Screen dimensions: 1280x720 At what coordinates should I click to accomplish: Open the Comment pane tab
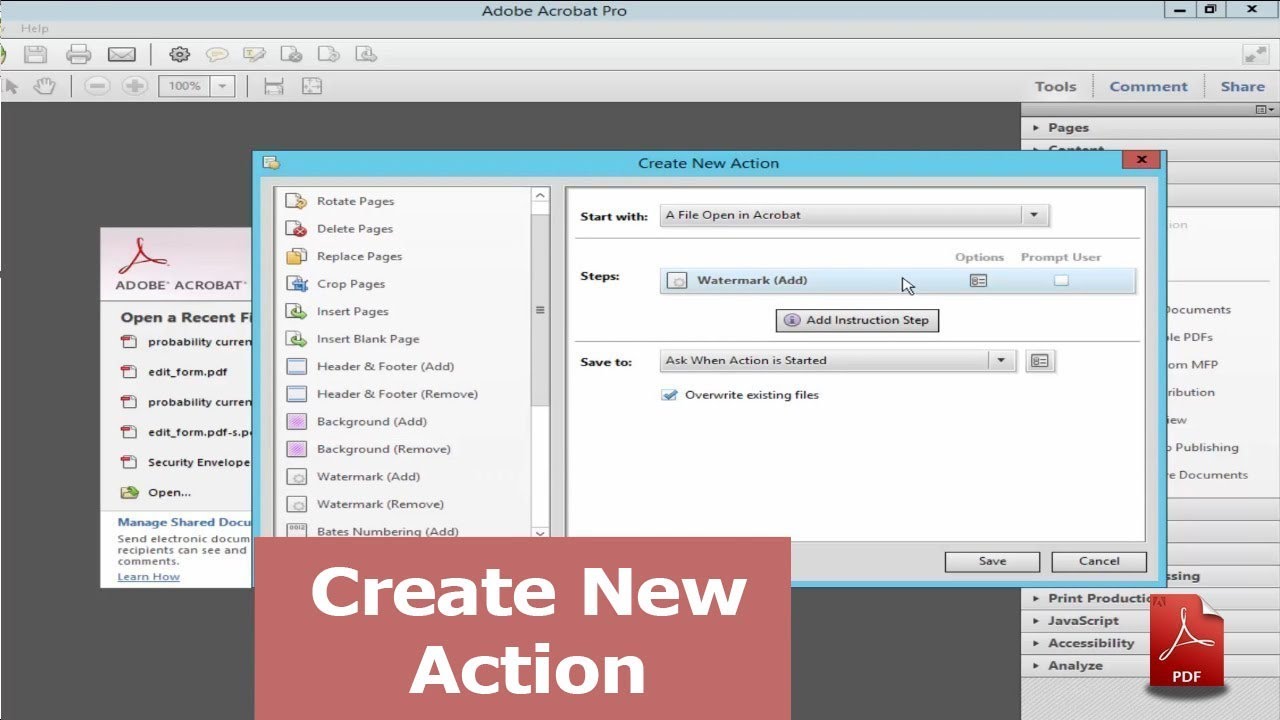(x=1148, y=87)
